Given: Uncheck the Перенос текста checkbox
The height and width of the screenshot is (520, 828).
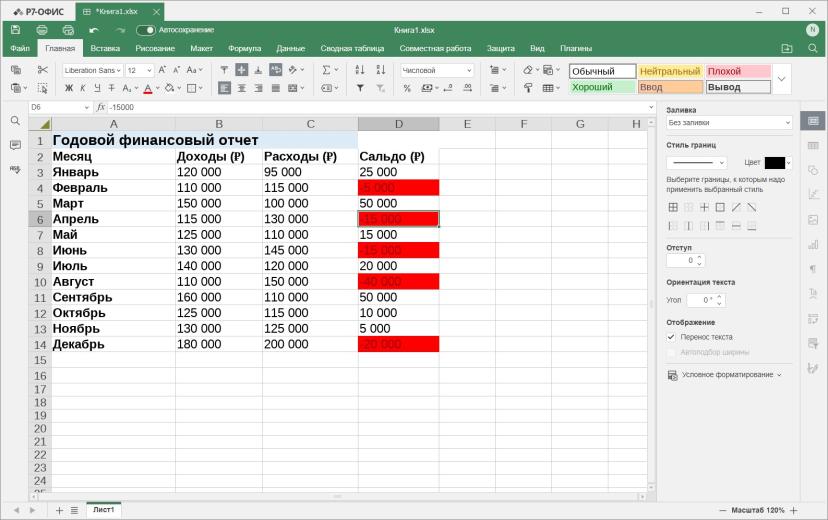Looking at the screenshot, I should pos(671,337).
